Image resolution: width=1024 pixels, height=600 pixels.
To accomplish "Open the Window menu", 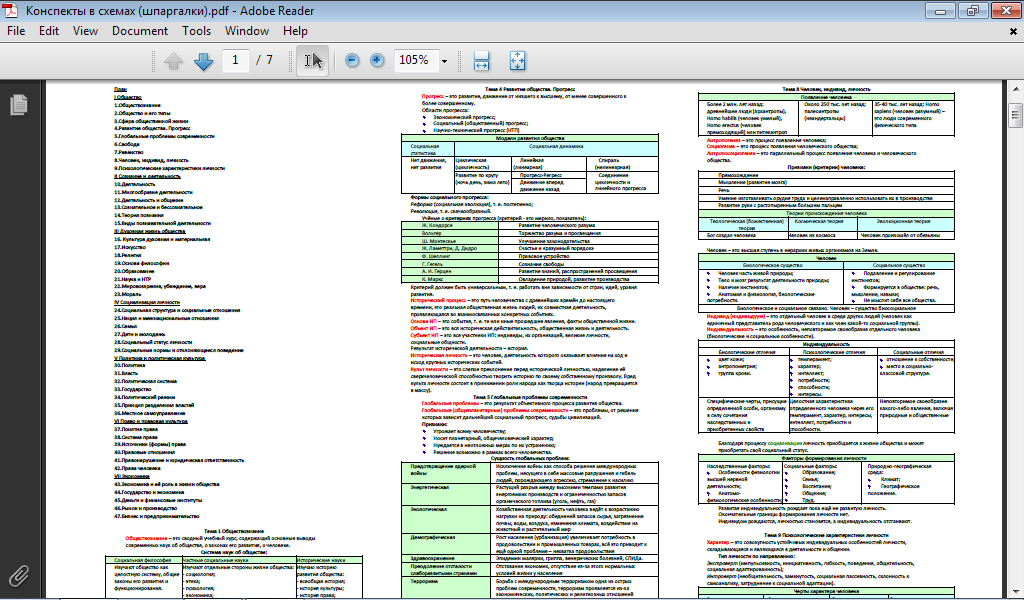I will tap(247, 31).
